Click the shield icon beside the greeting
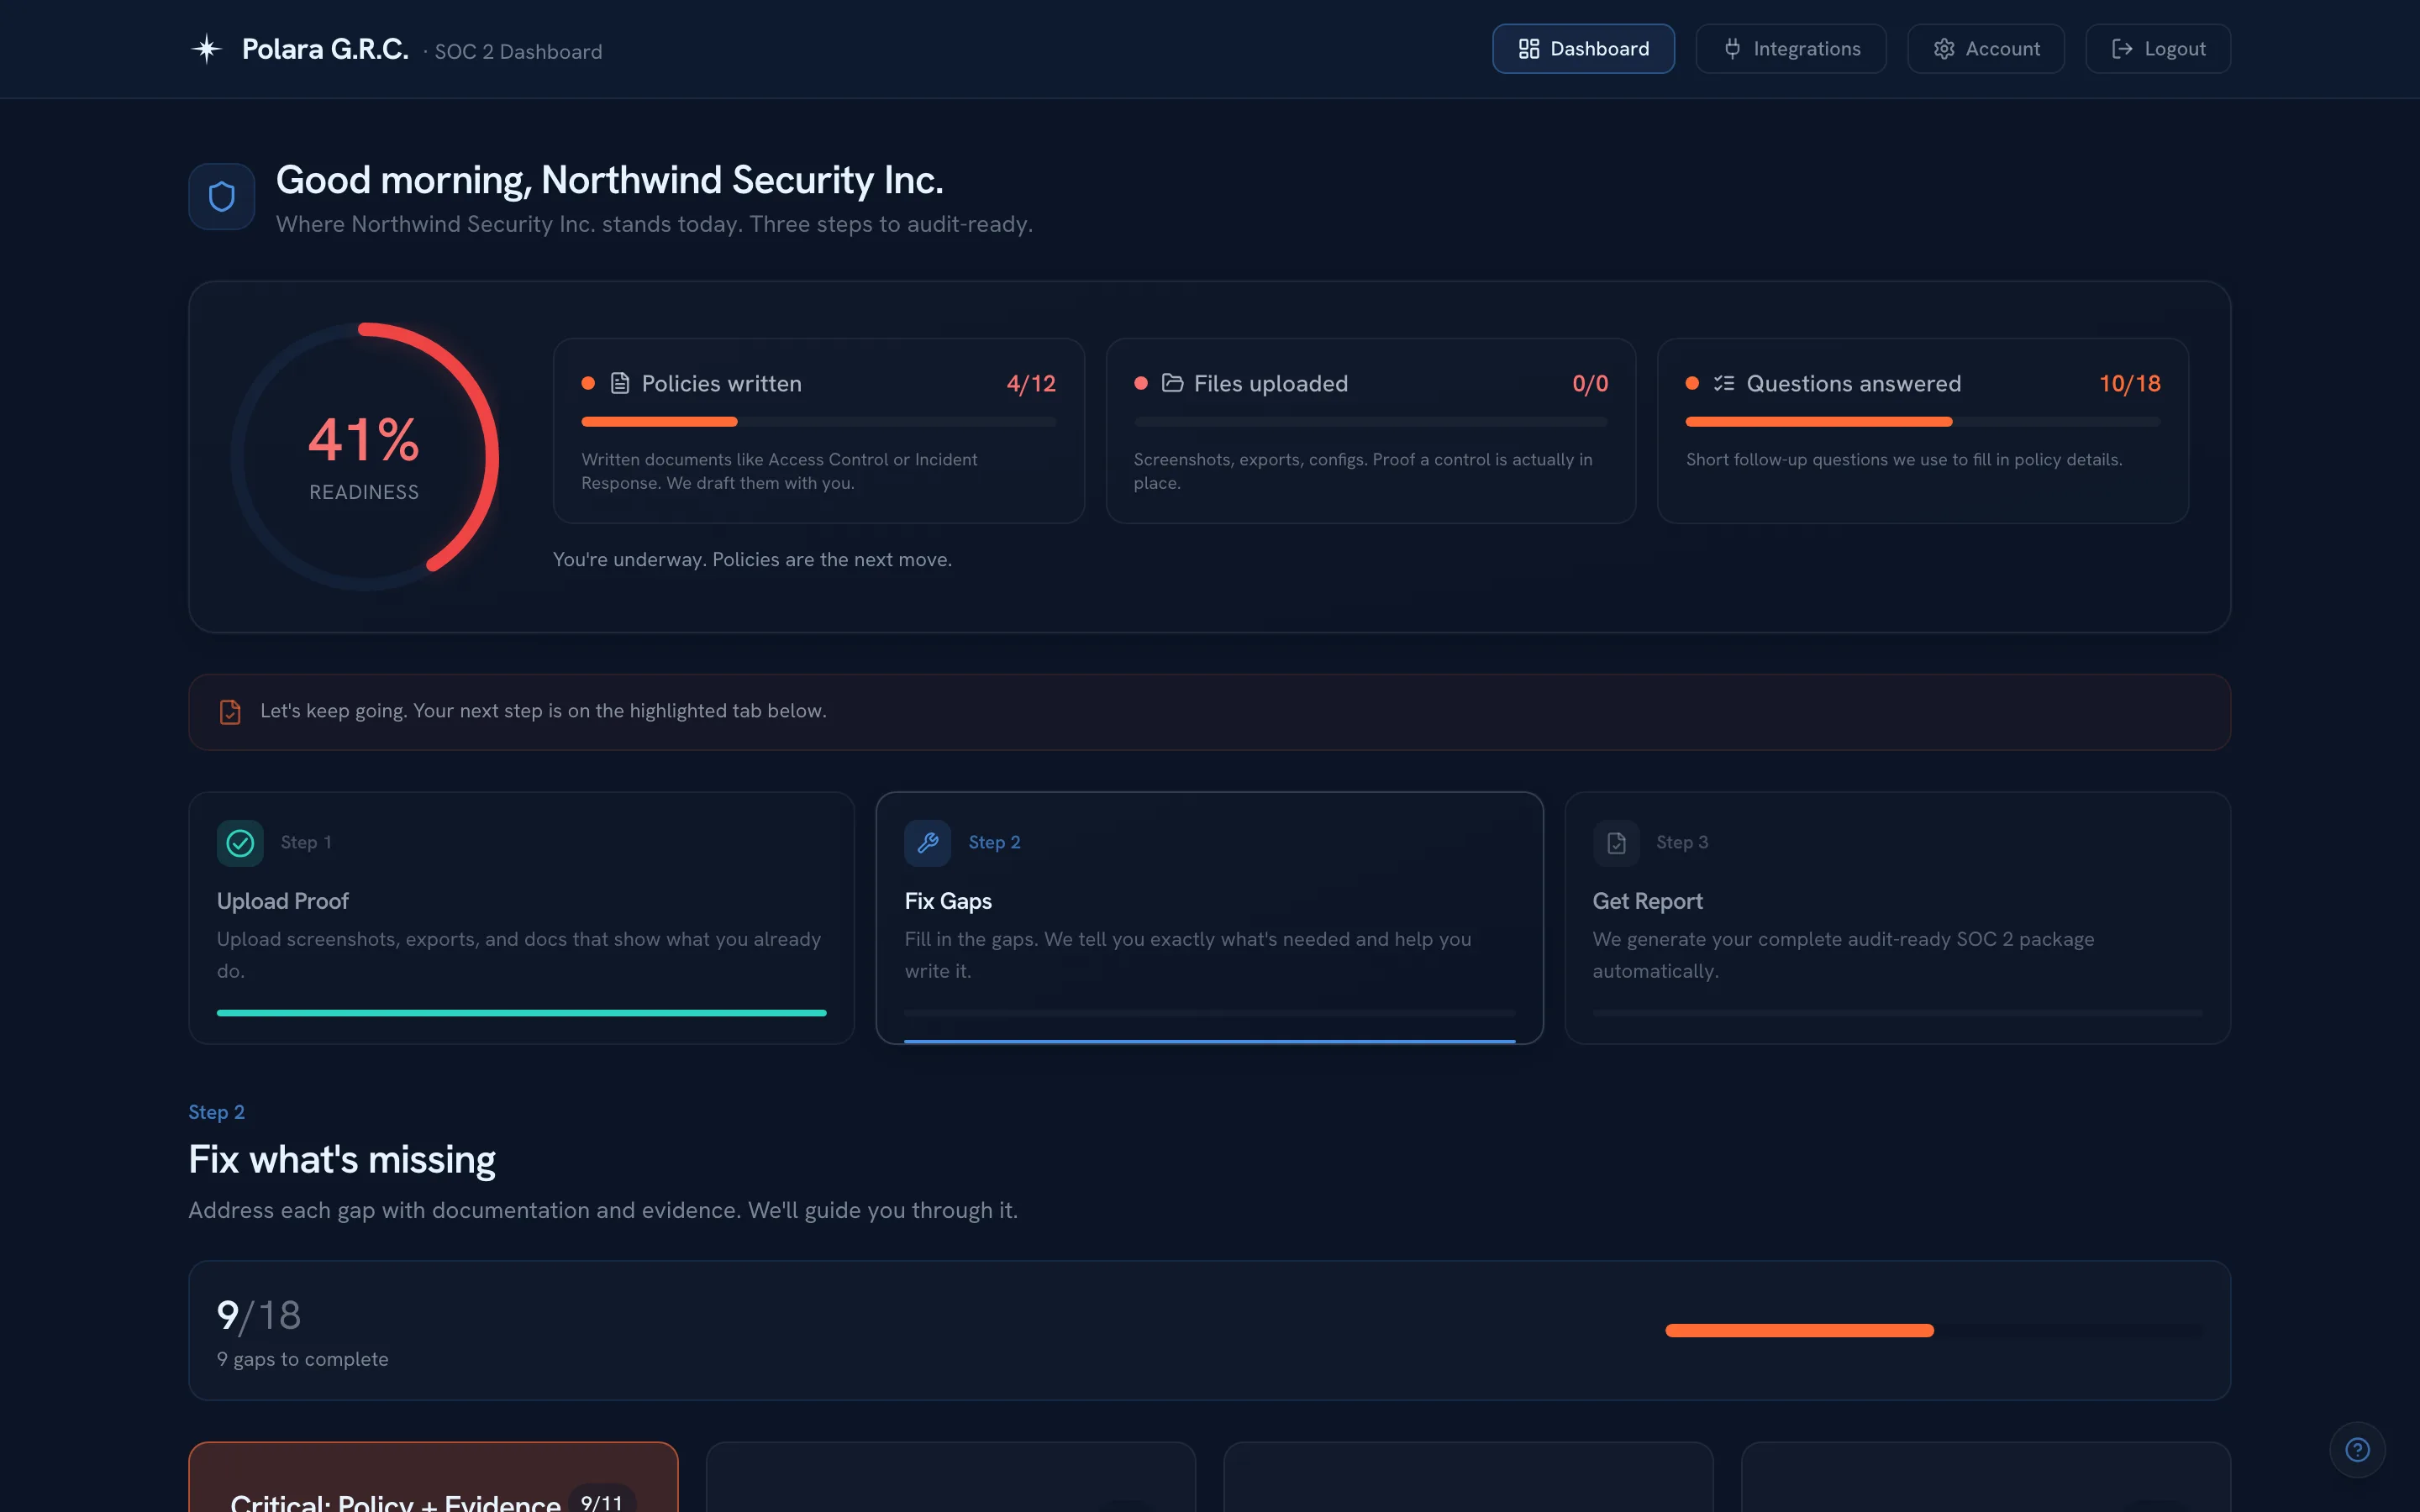This screenshot has width=2420, height=1512. click(x=222, y=196)
